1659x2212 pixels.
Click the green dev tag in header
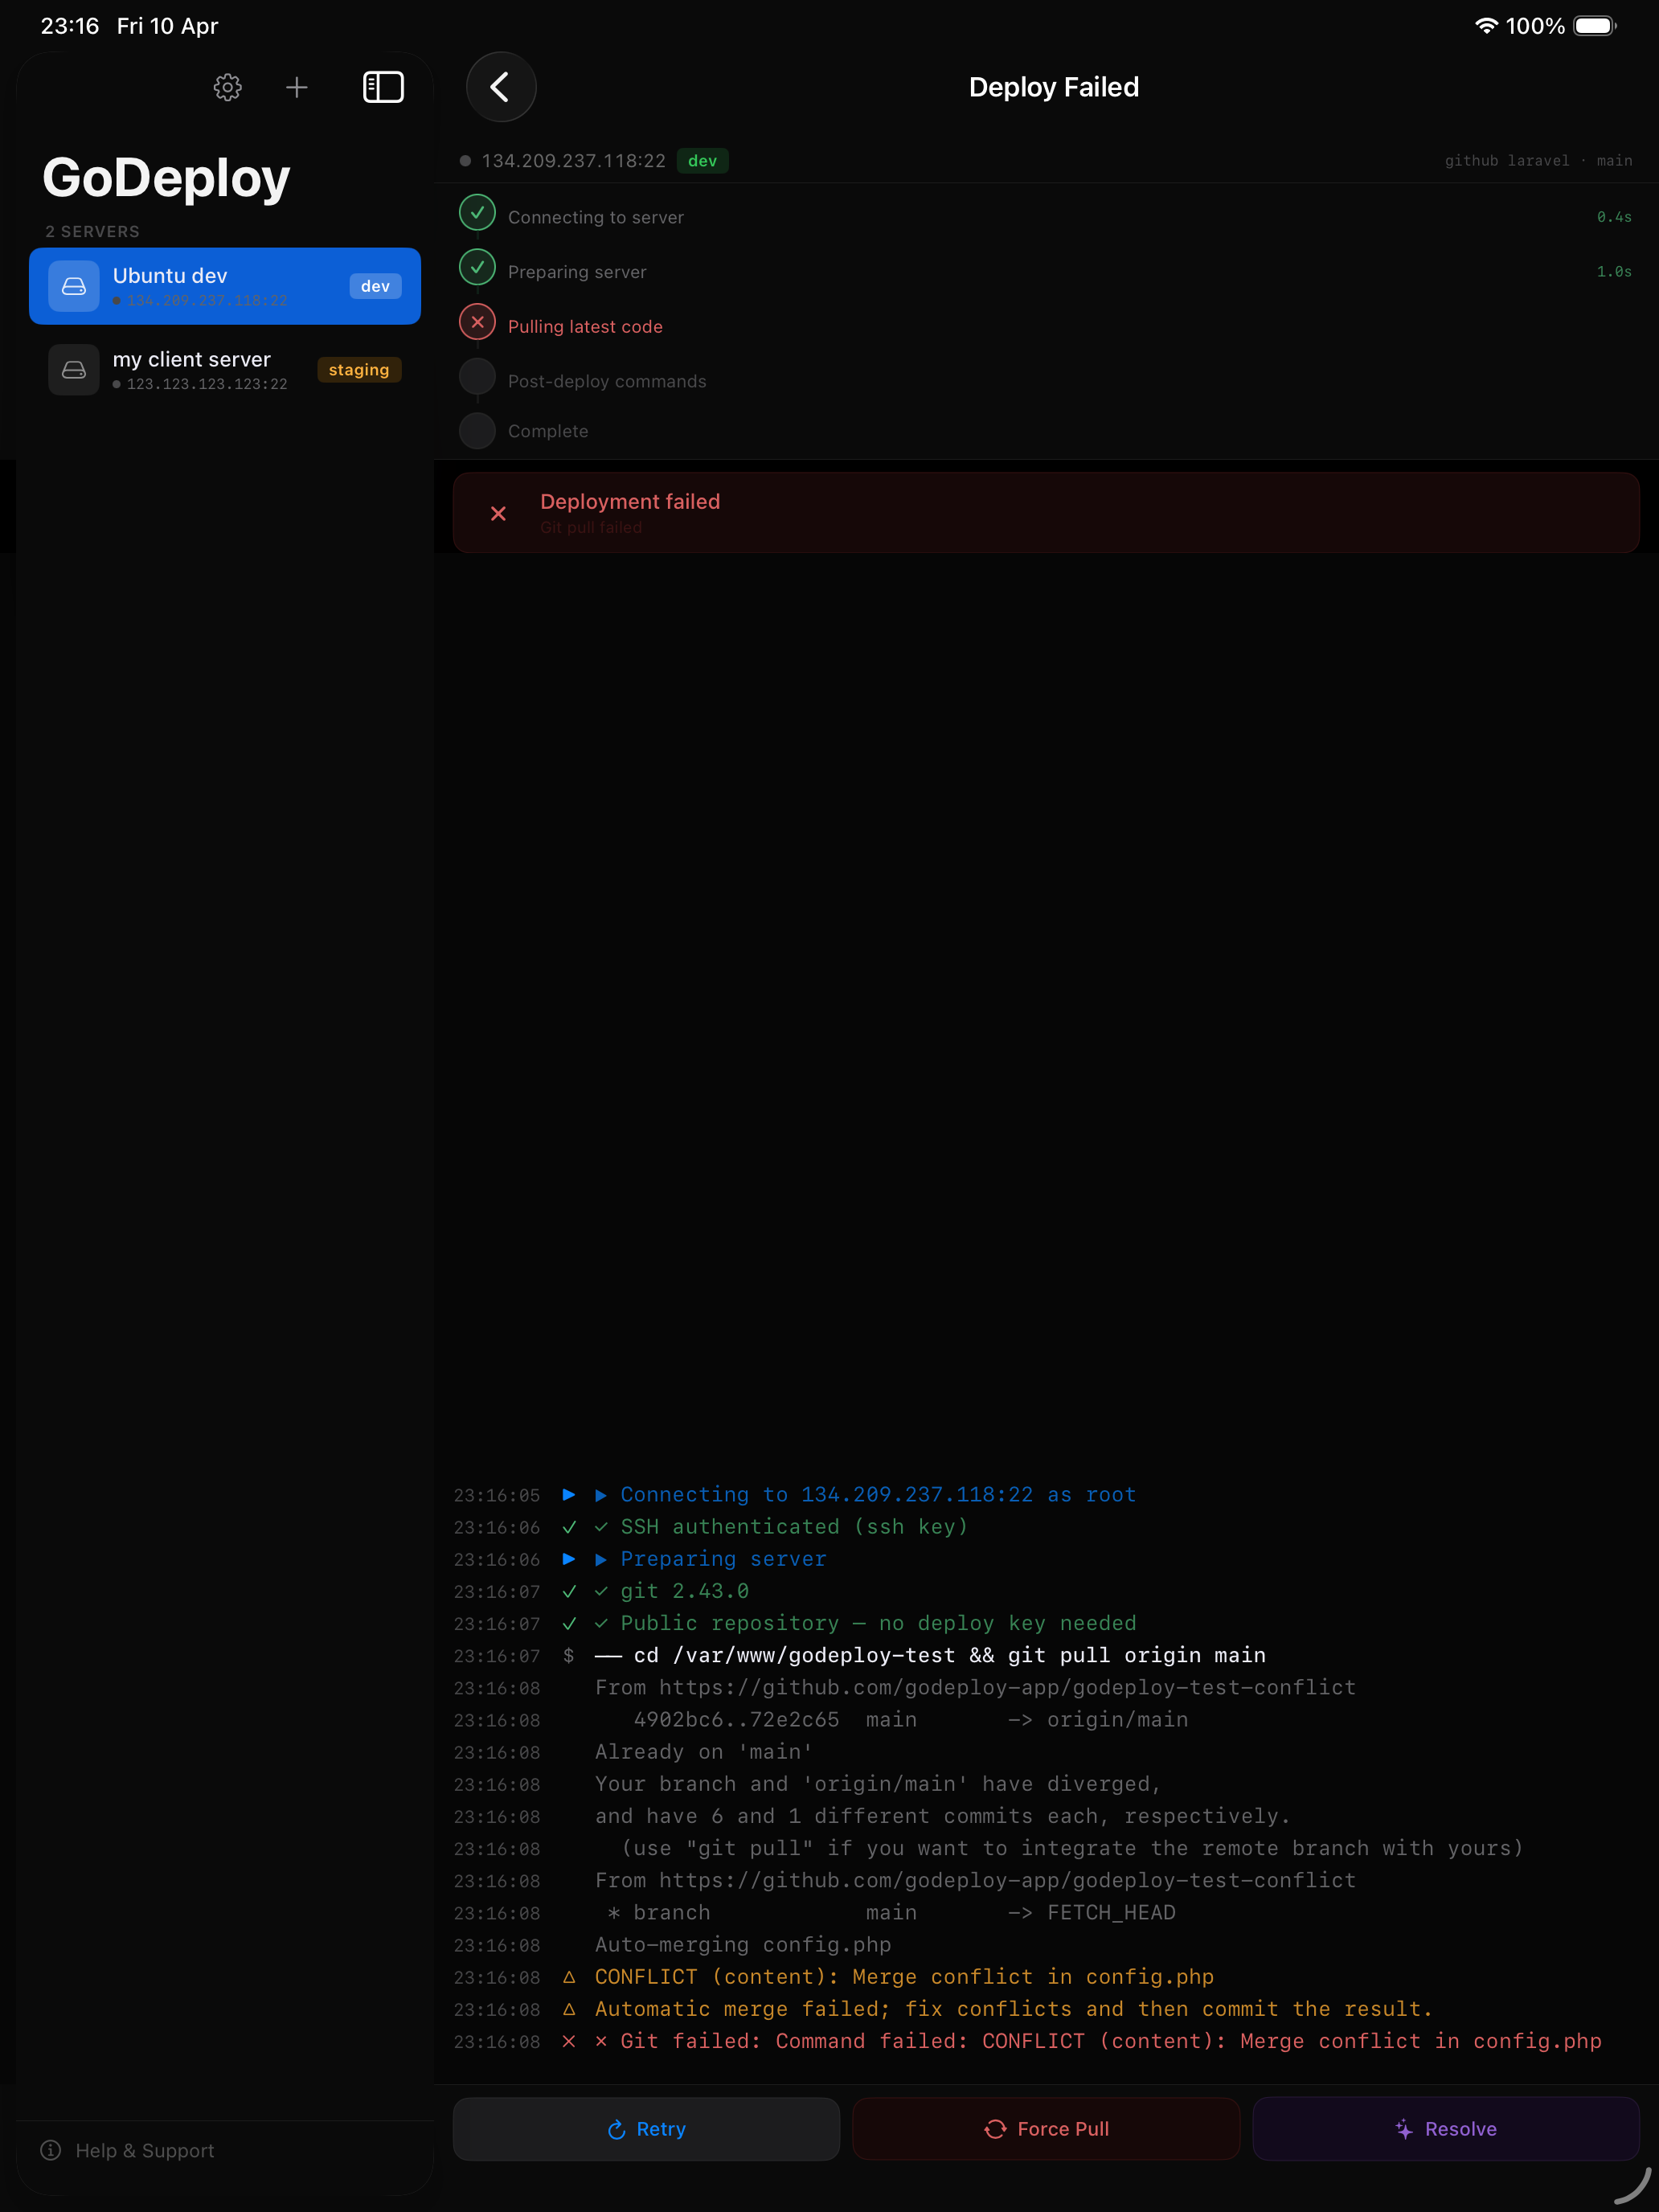point(703,161)
